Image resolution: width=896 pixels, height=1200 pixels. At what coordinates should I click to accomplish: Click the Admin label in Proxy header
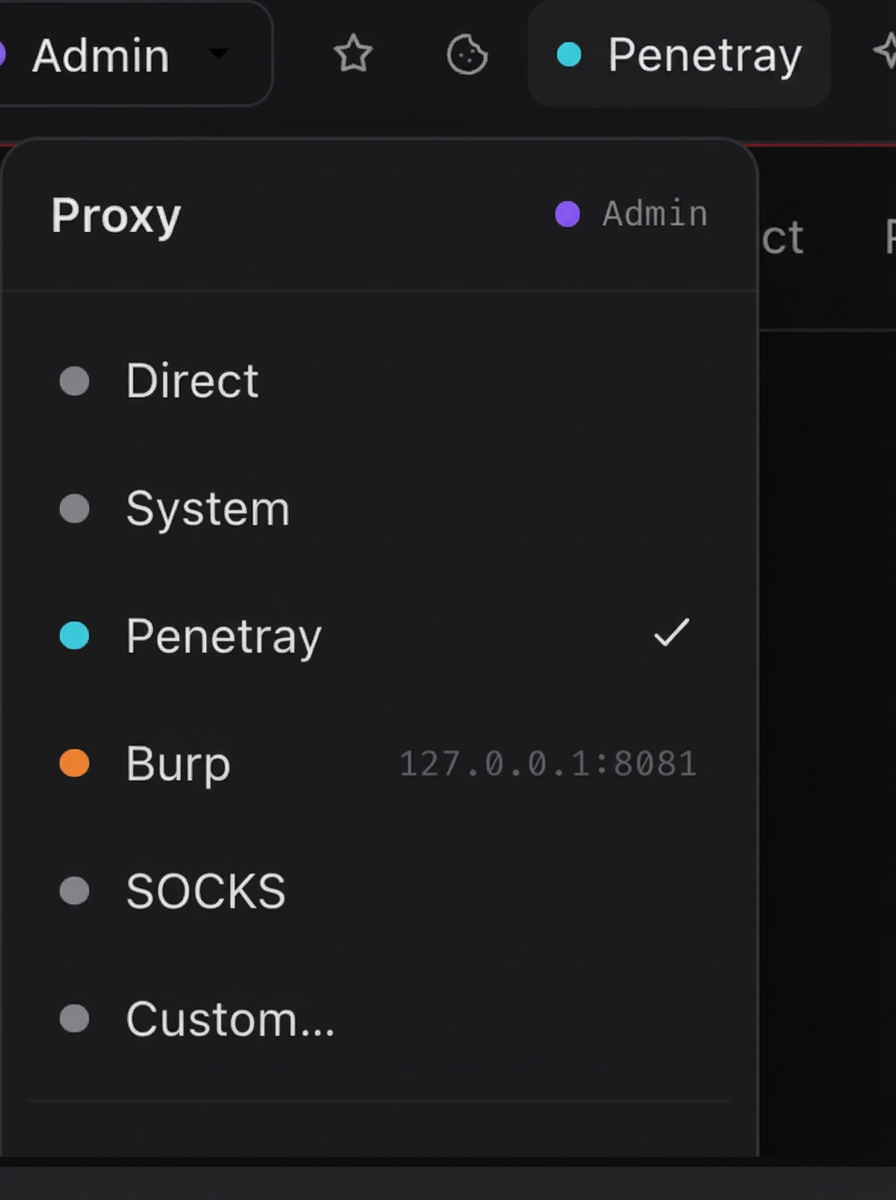click(x=655, y=214)
